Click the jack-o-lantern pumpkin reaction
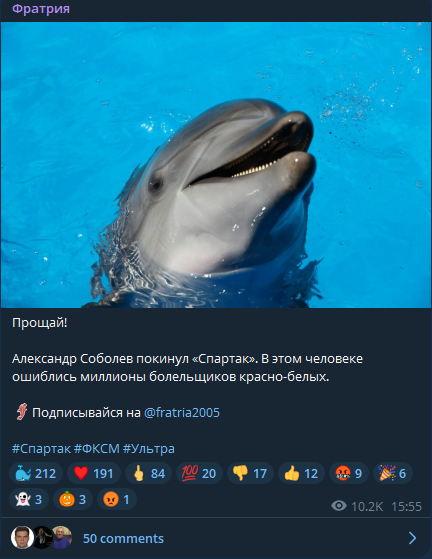This screenshot has width=432, height=559. tap(73, 499)
